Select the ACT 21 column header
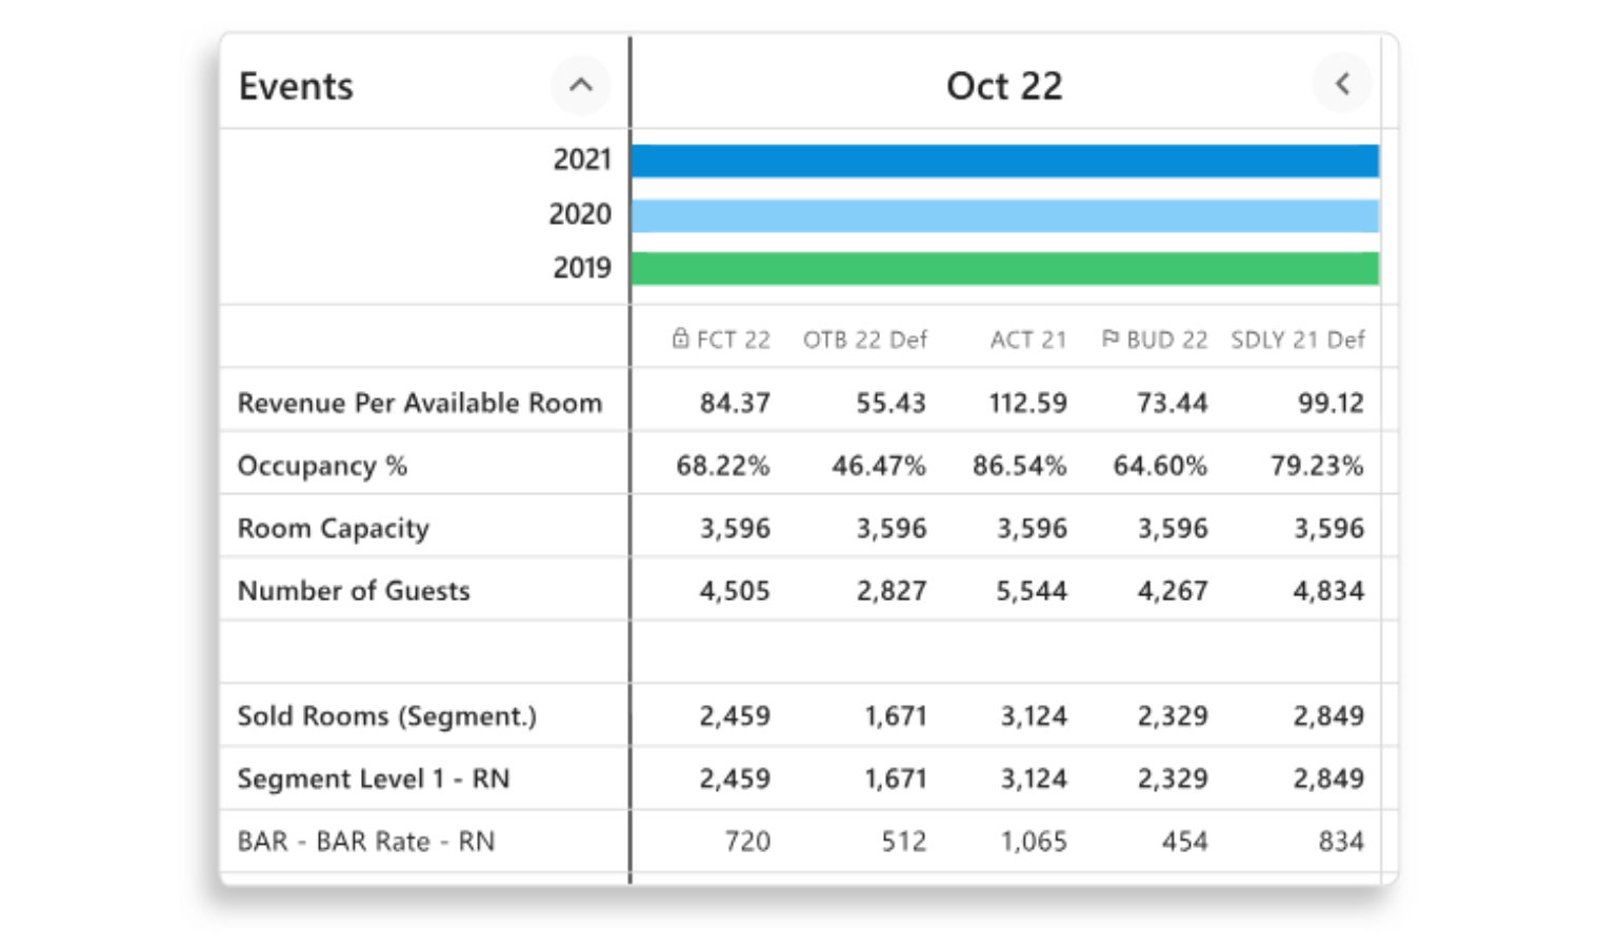 click(x=1028, y=340)
